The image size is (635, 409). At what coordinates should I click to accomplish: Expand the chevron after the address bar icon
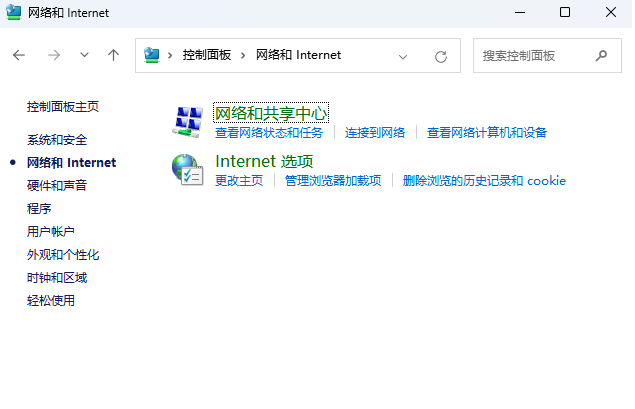[170, 55]
